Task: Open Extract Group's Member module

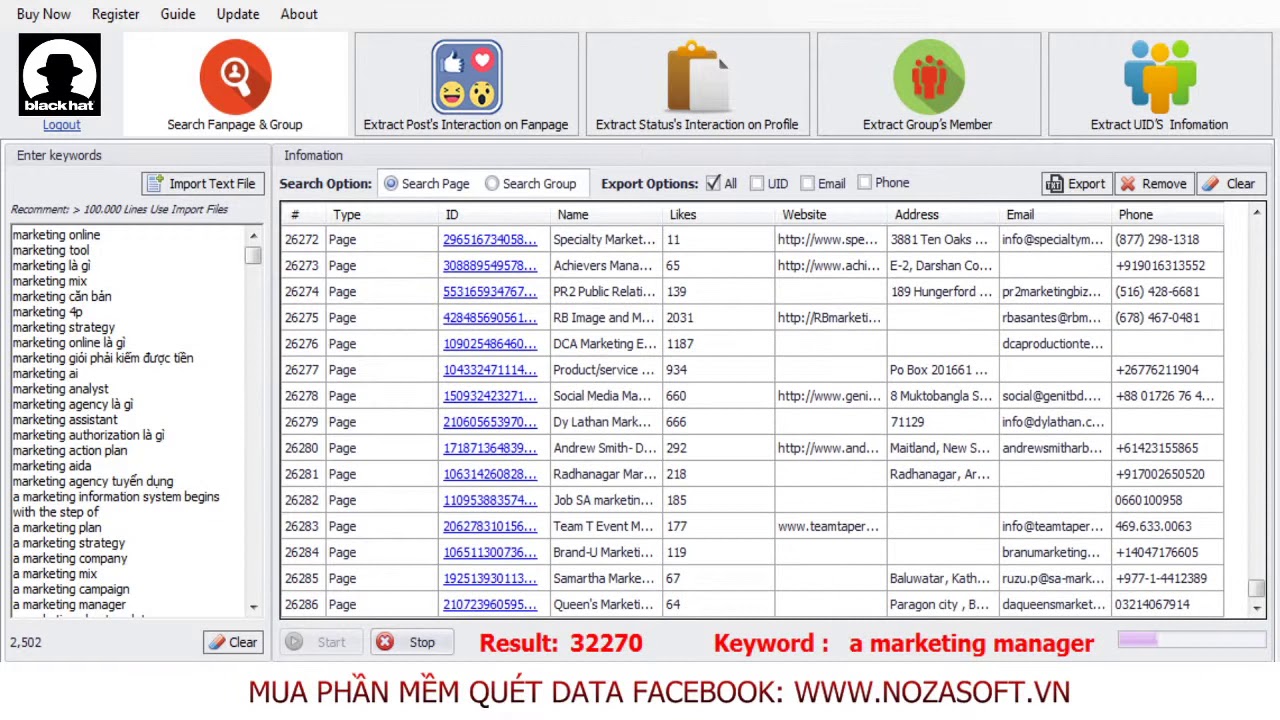Action: 928,85
